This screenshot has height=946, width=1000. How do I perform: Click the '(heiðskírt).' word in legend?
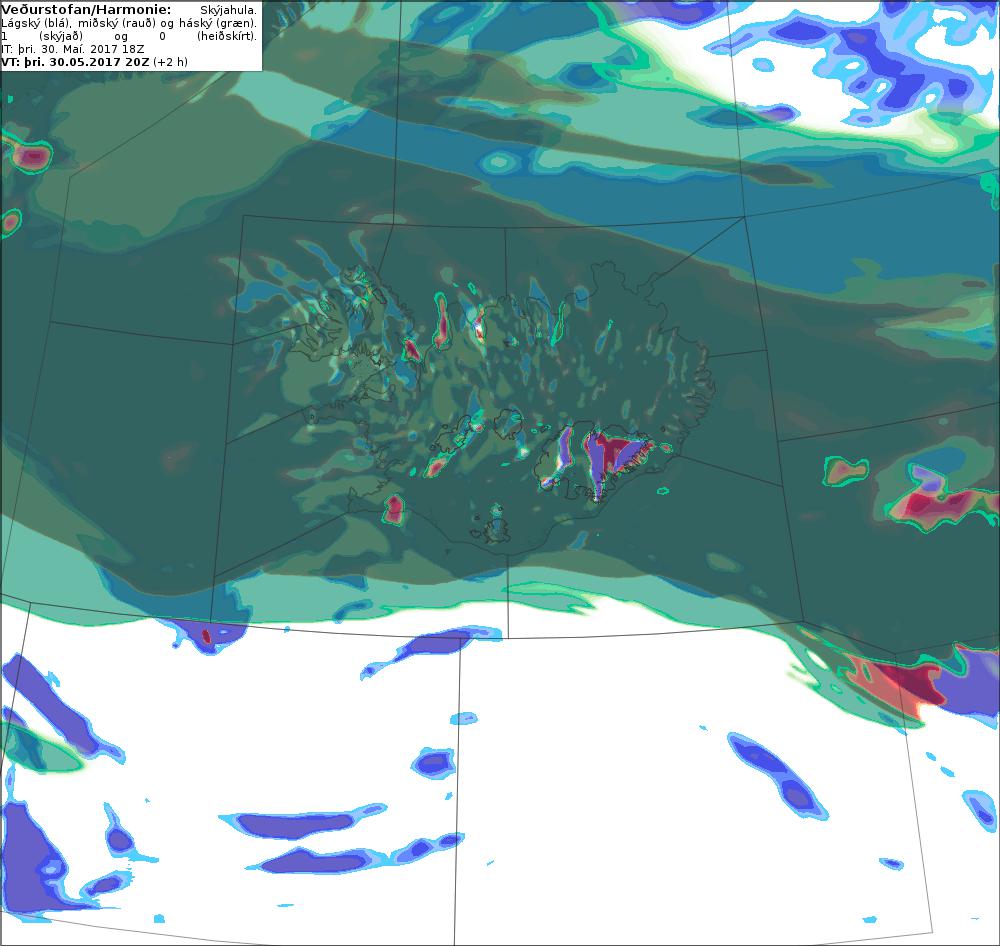[227, 36]
